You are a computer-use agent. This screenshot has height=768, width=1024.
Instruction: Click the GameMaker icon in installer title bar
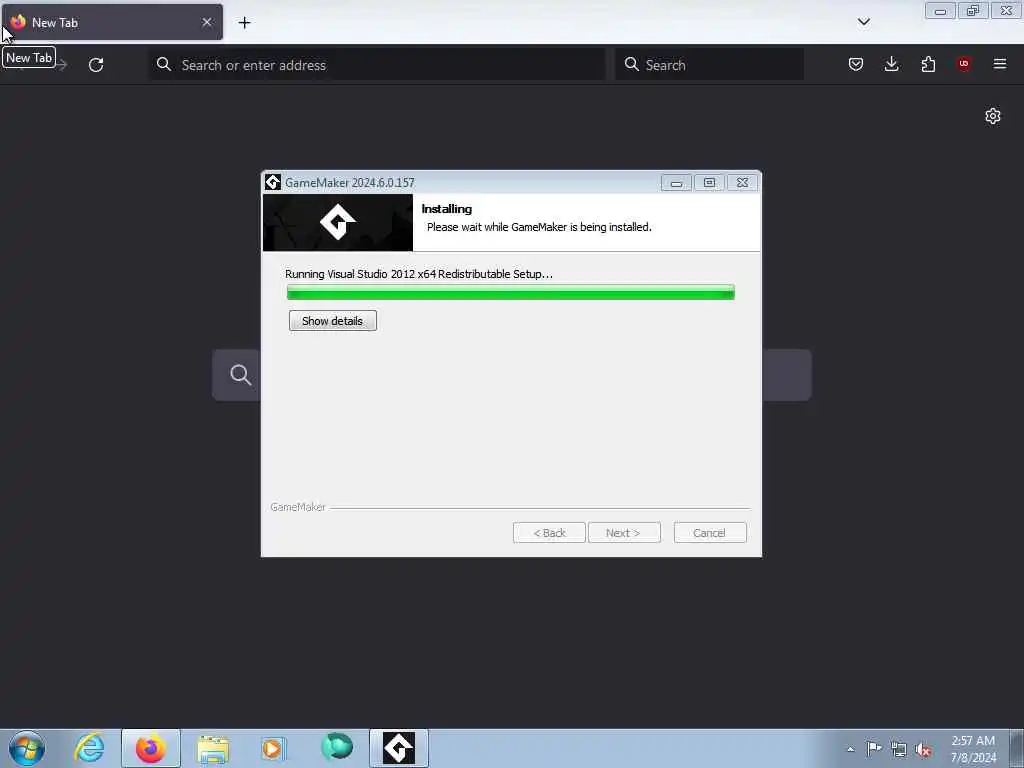(273, 182)
